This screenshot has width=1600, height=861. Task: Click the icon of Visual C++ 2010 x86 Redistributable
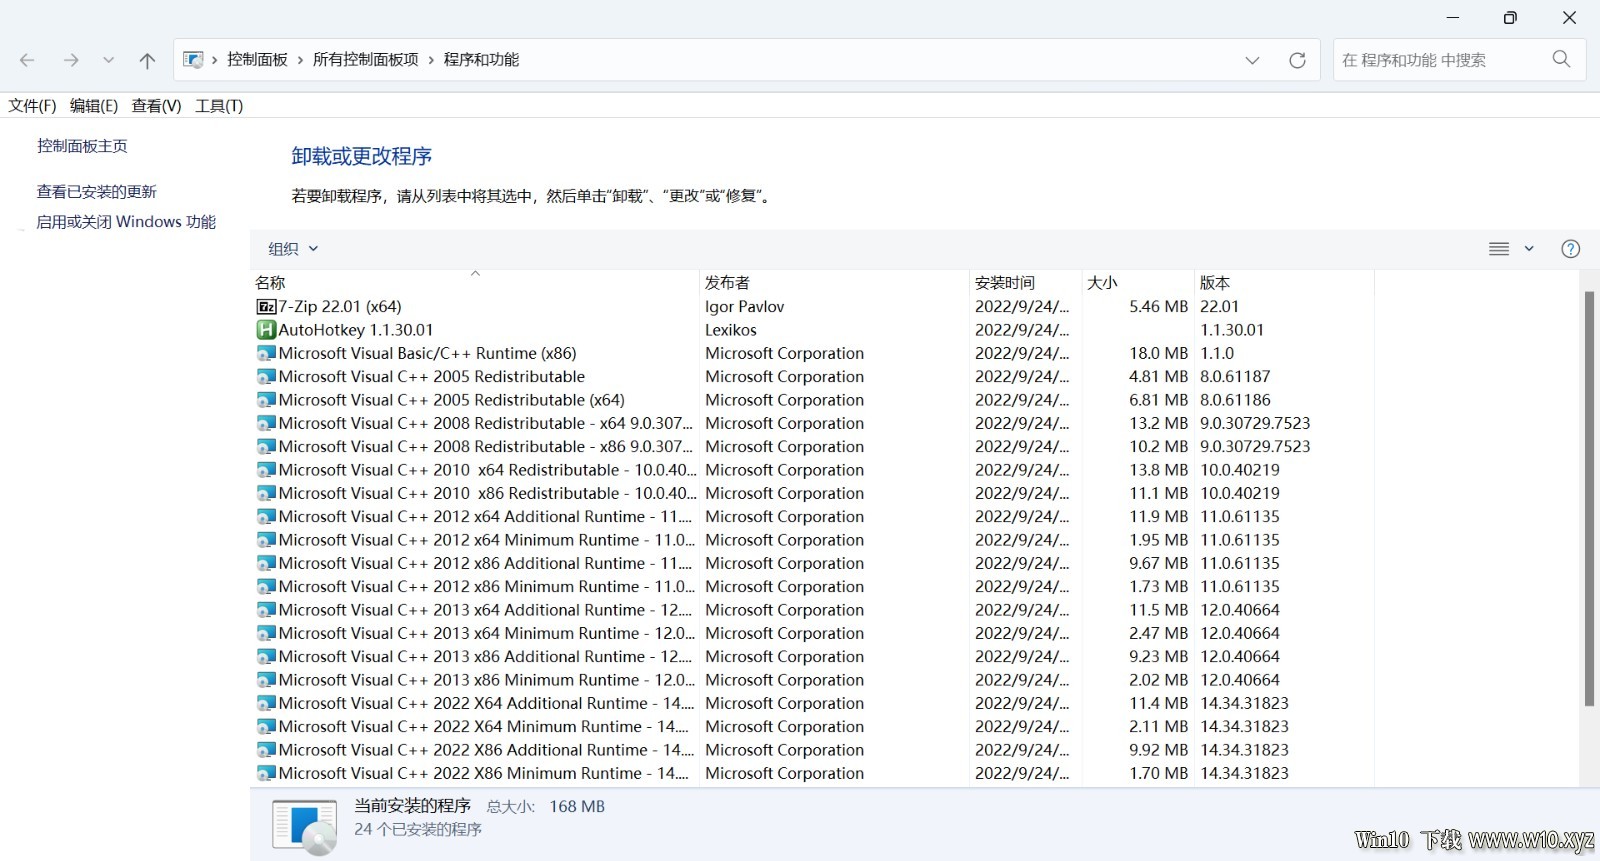tap(266, 493)
